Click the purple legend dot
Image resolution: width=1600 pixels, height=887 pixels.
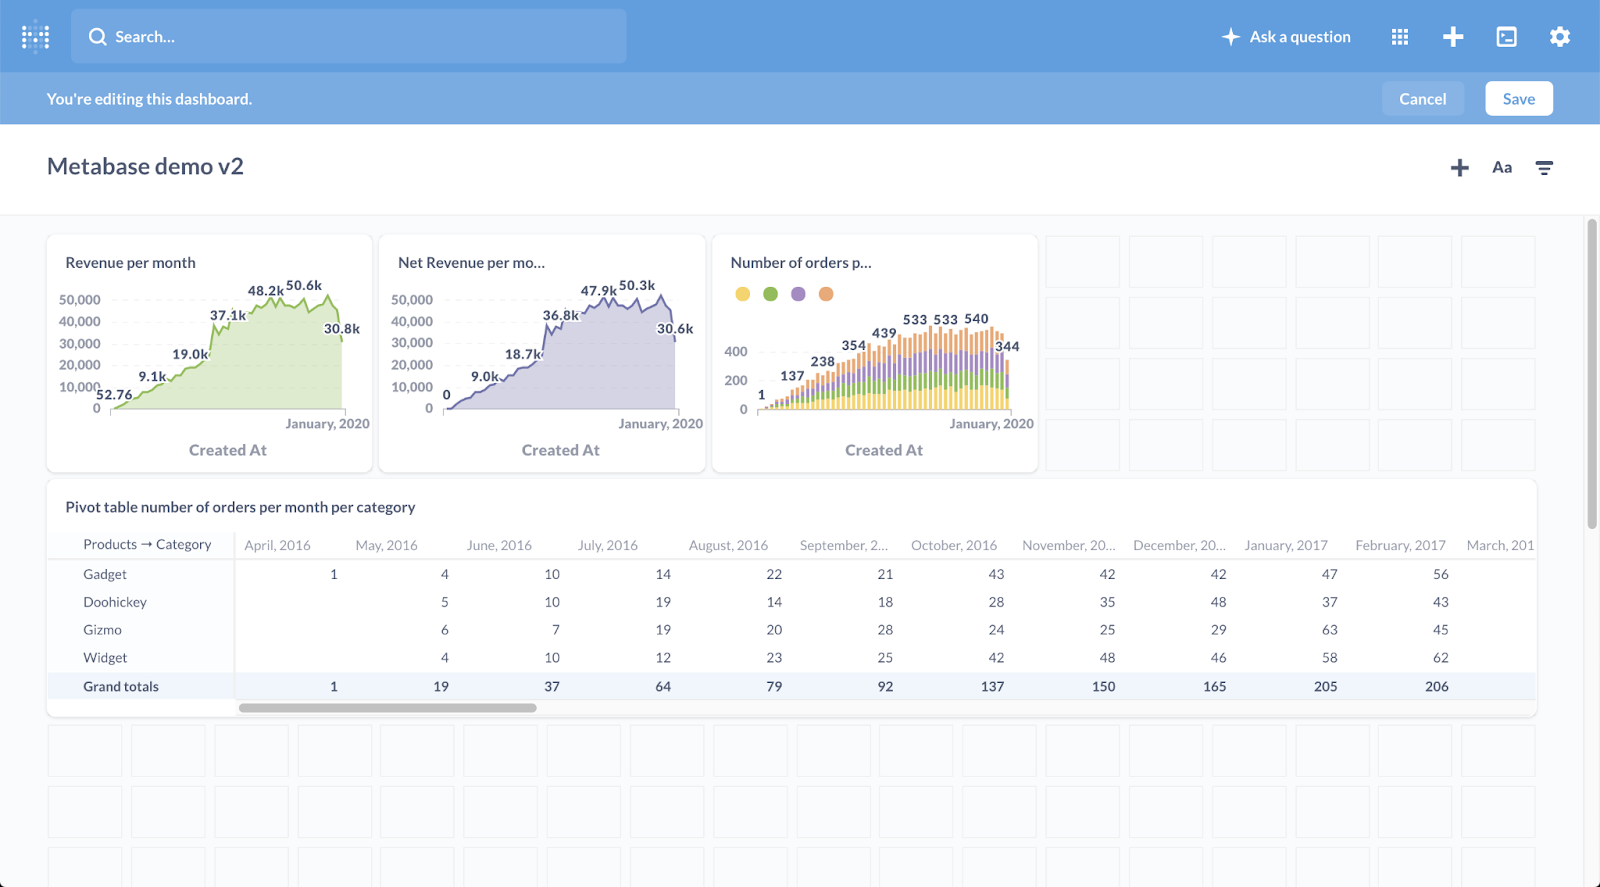click(798, 294)
